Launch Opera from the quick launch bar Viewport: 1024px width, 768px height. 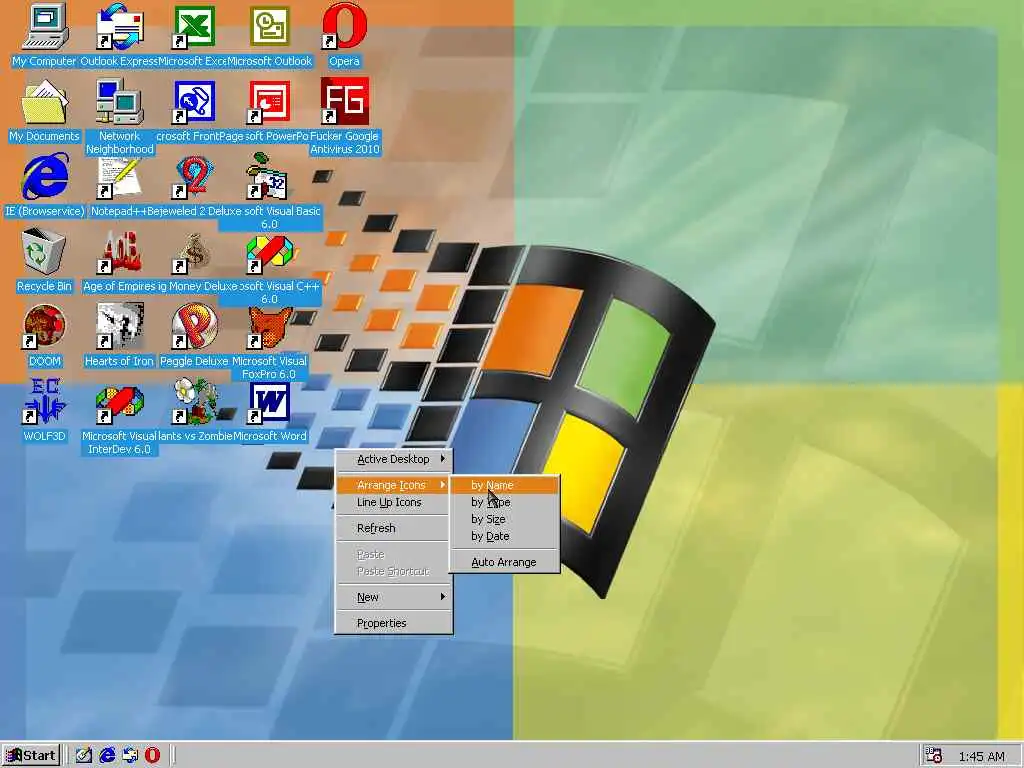pyautogui.click(x=153, y=756)
